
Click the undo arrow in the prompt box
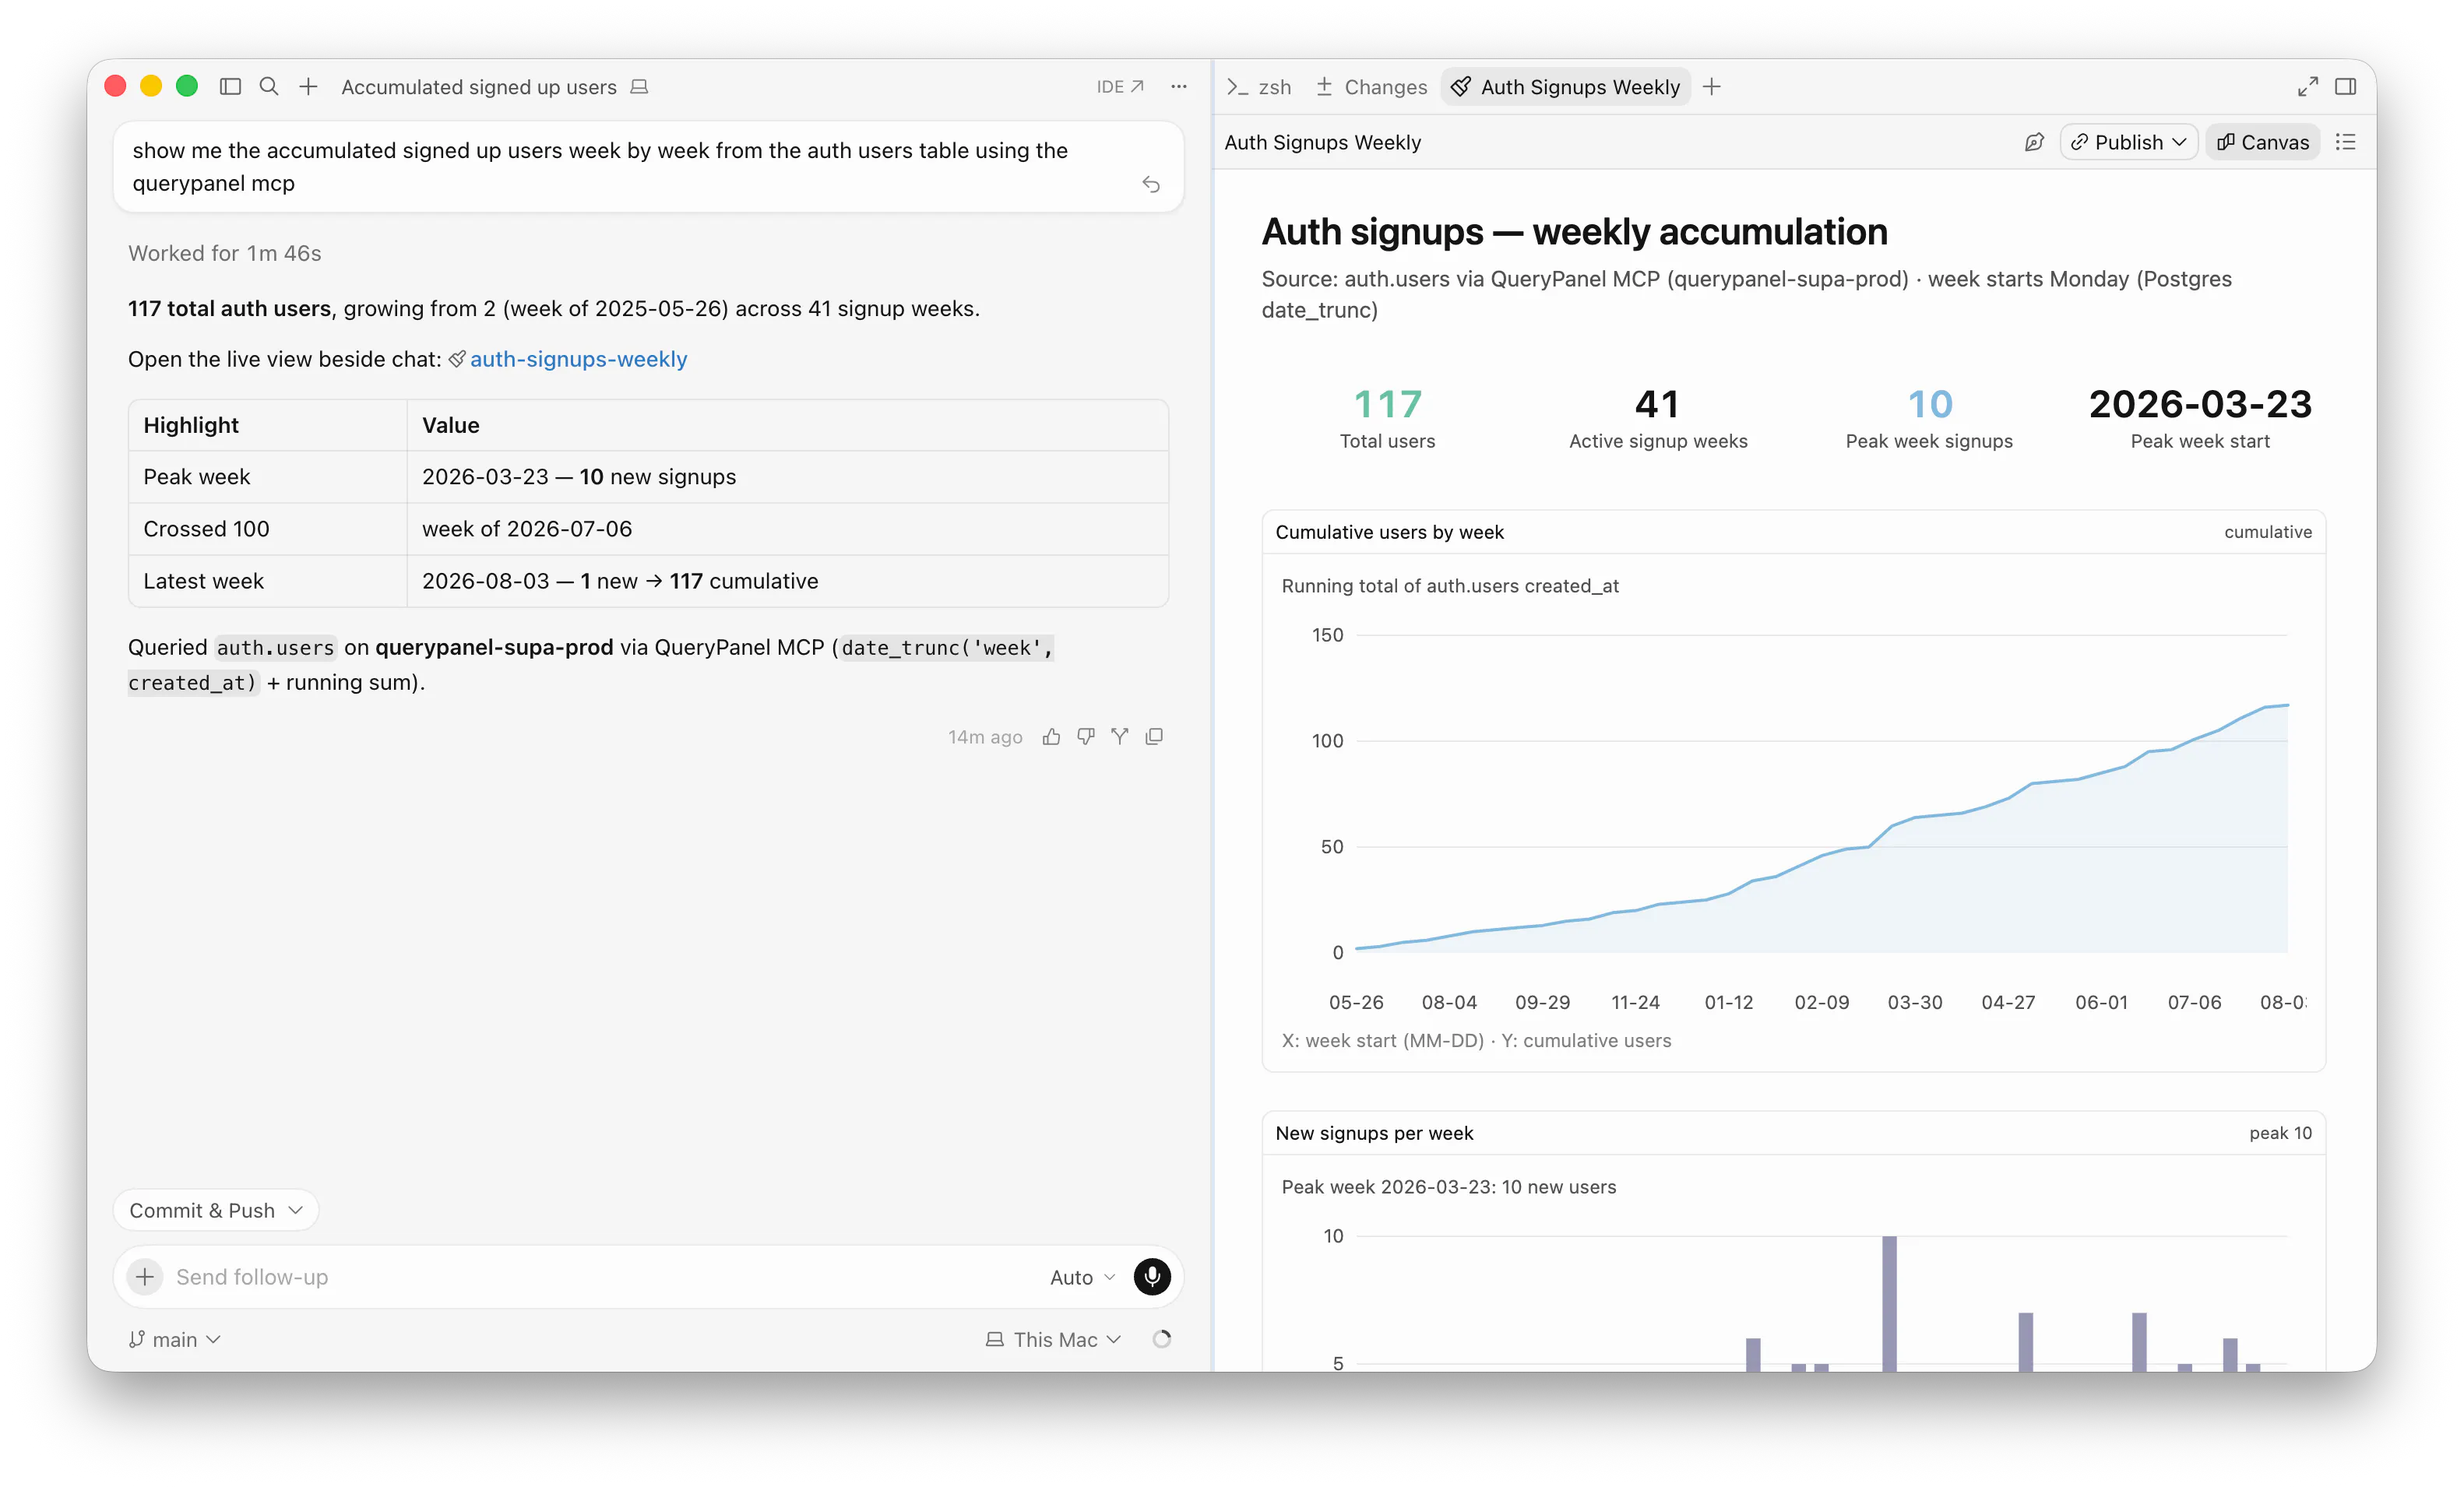(1151, 184)
